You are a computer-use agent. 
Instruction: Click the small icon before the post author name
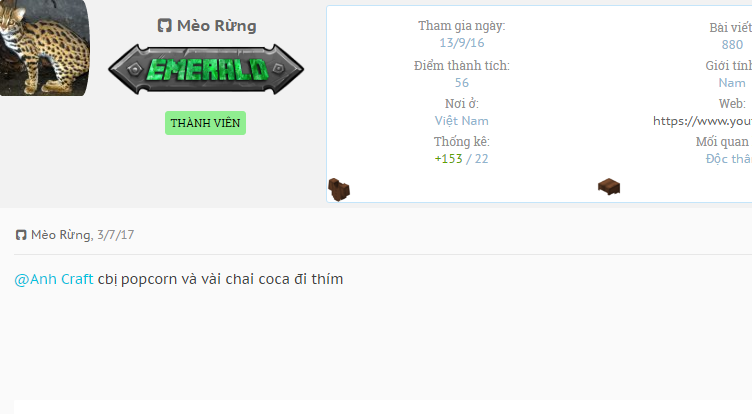point(21,235)
